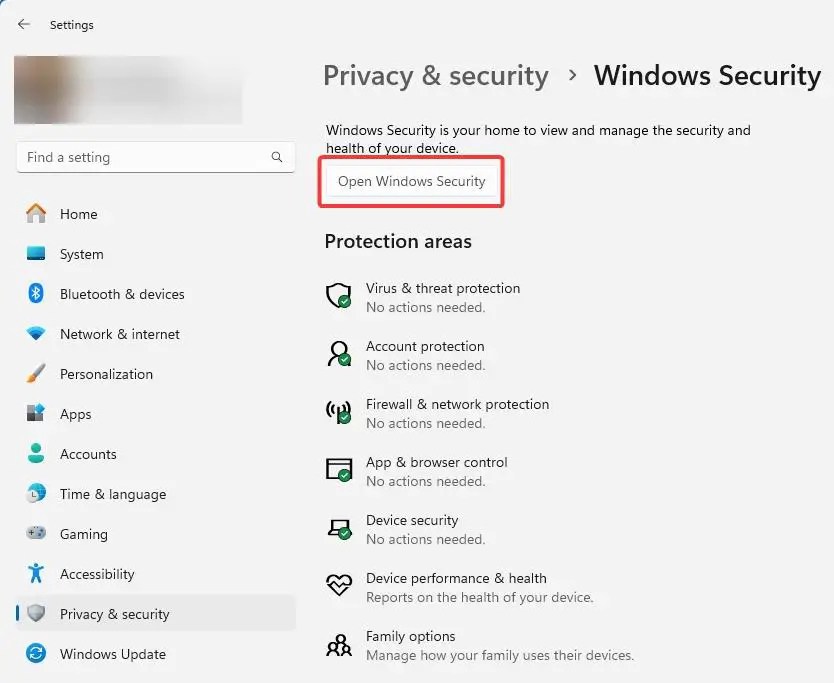Image resolution: width=834 pixels, height=683 pixels.
Task: Open the Device security laptop icon
Action: (x=339, y=528)
